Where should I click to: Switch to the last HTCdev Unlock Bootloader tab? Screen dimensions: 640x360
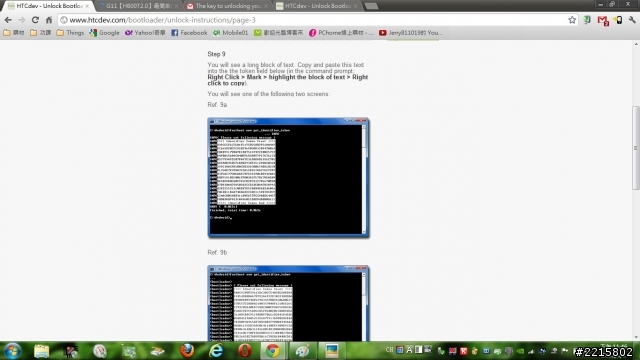pyautogui.click(x=316, y=6)
